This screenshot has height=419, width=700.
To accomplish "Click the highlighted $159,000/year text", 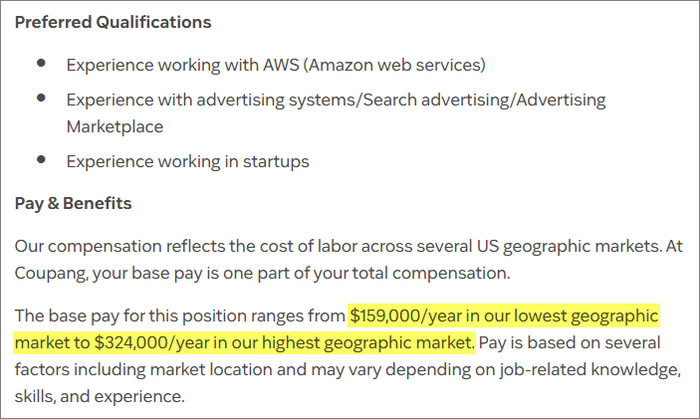I will tap(406, 316).
